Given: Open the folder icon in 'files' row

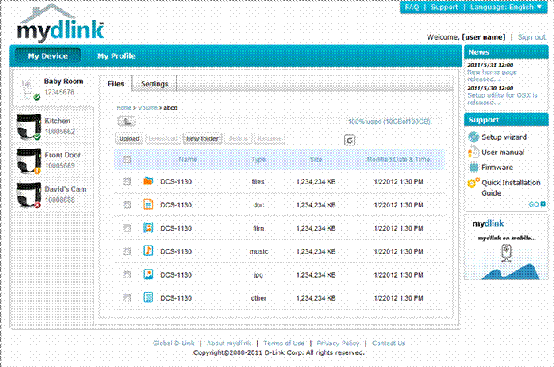Looking at the screenshot, I should point(148,181).
